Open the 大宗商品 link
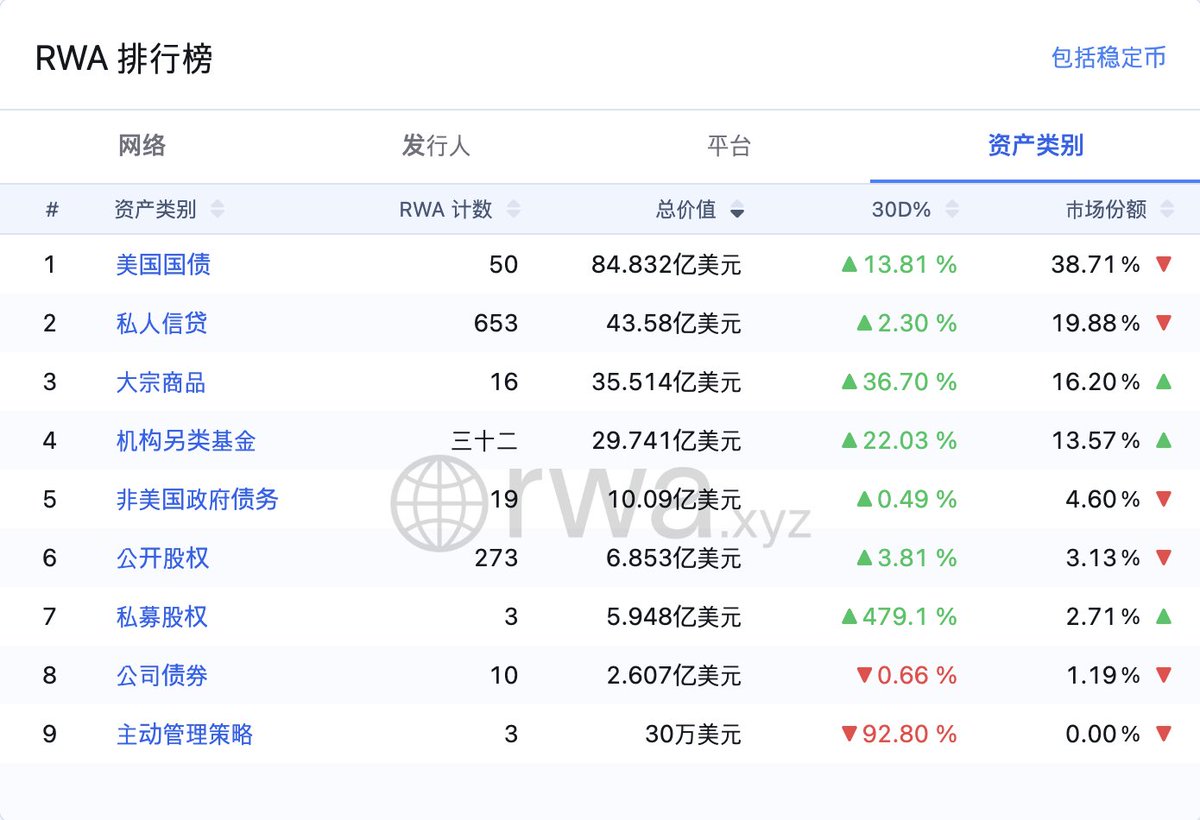Viewport: 1200px width, 820px height. click(161, 383)
